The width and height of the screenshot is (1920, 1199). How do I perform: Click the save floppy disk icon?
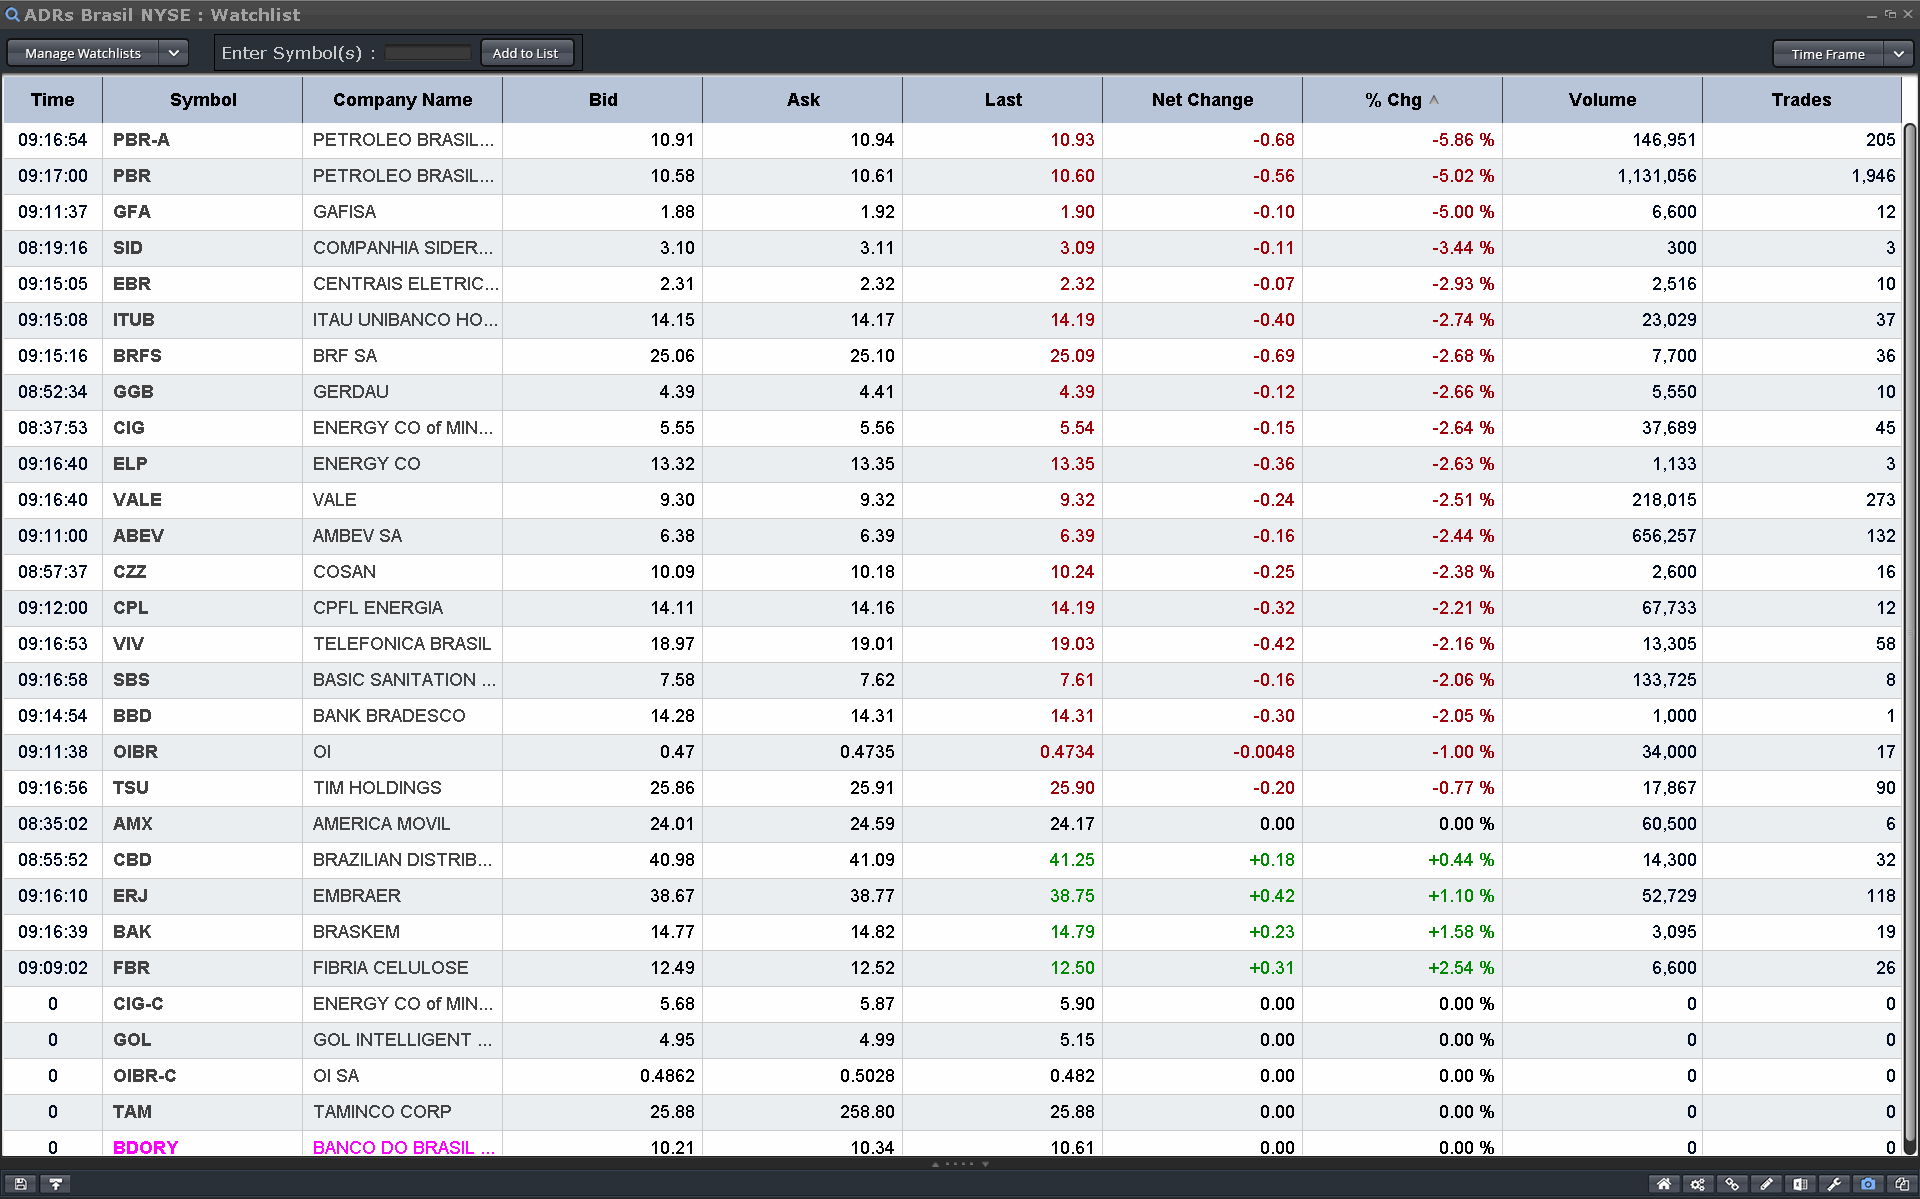(x=21, y=1184)
